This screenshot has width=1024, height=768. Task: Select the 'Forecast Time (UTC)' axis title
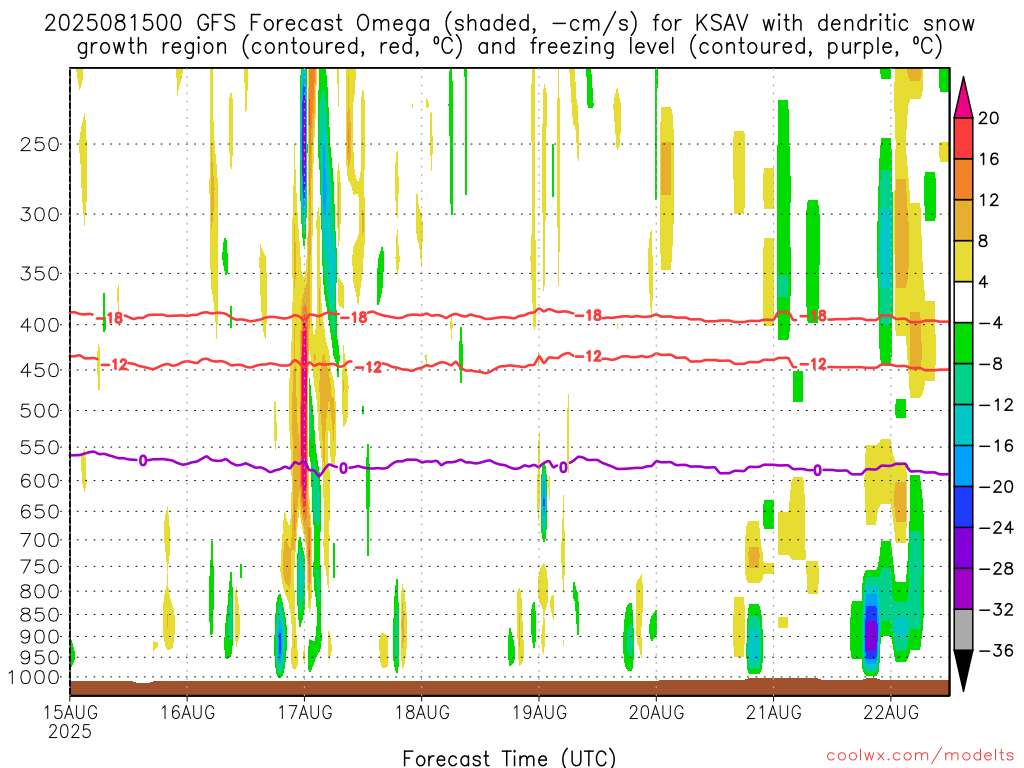(x=509, y=758)
